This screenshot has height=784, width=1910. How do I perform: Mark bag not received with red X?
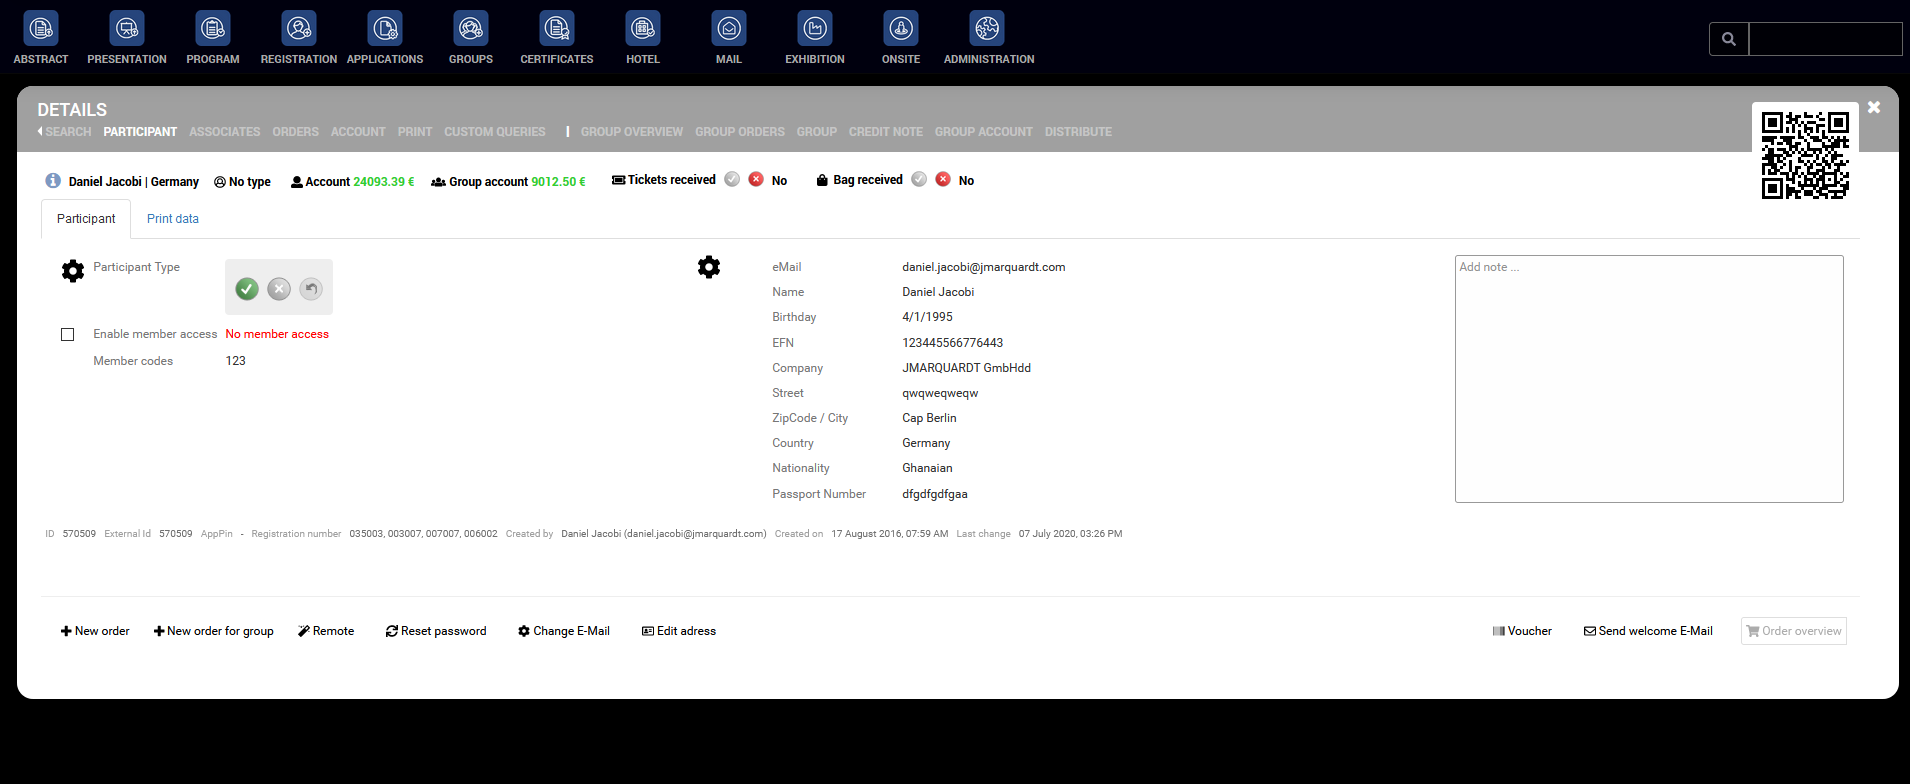pyautogui.click(x=943, y=179)
